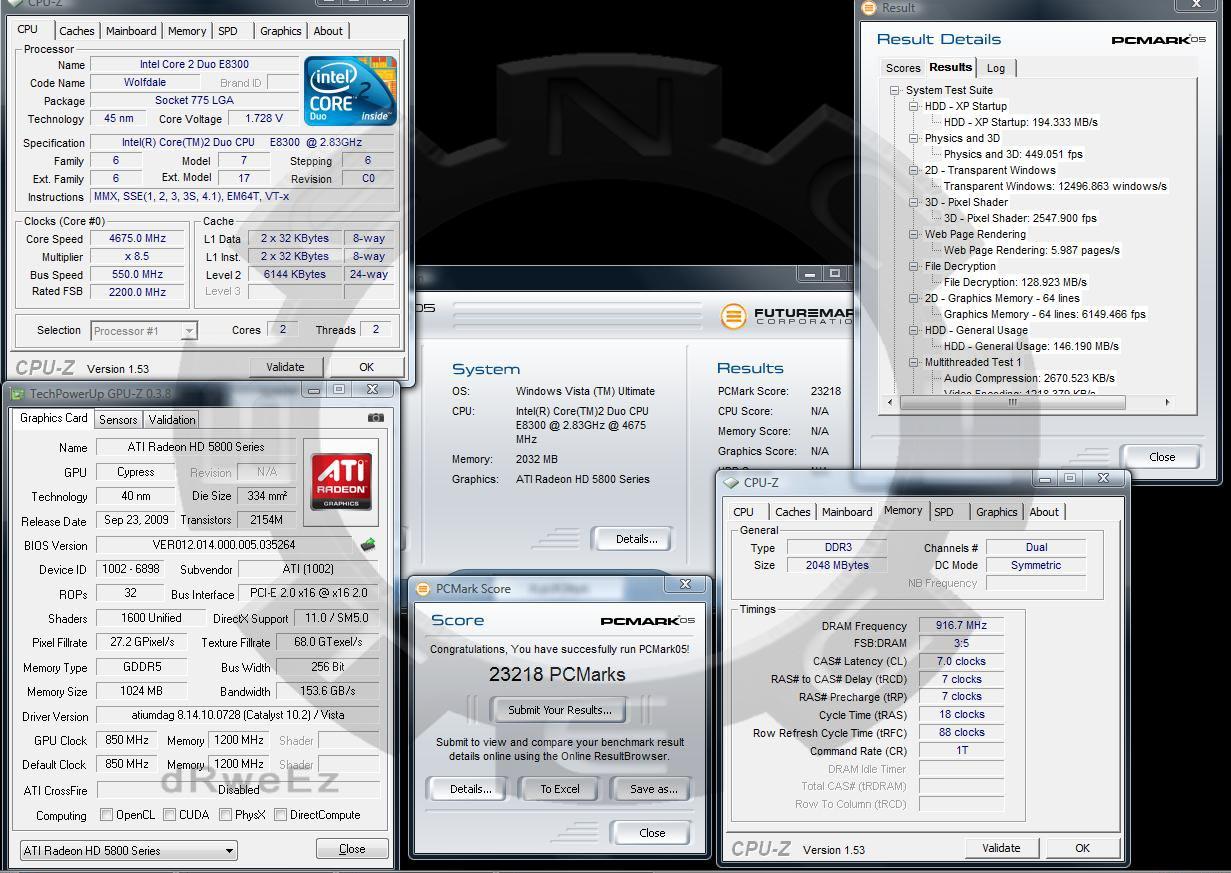Image resolution: width=1231 pixels, height=873 pixels.
Task: Collapse the File Decryption node
Action: [914, 266]
